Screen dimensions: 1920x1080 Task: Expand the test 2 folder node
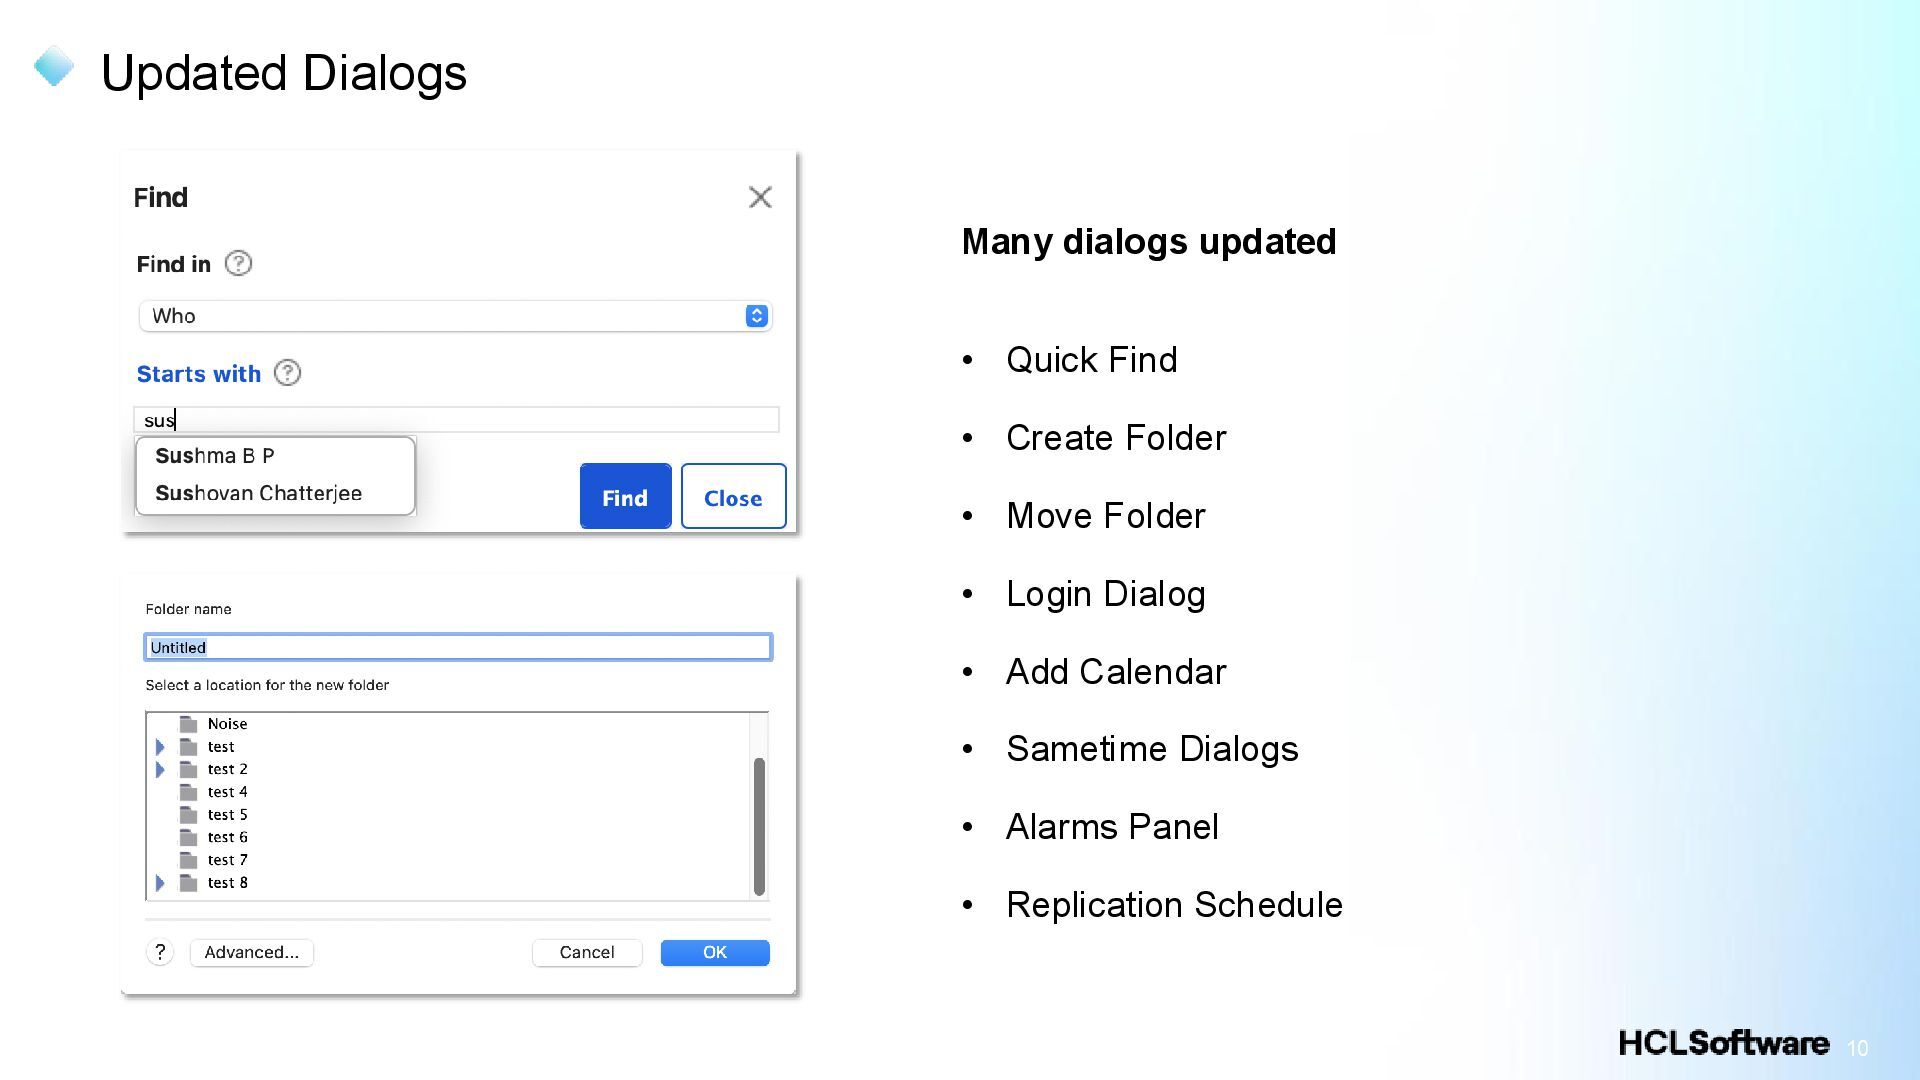coord(160,769)
